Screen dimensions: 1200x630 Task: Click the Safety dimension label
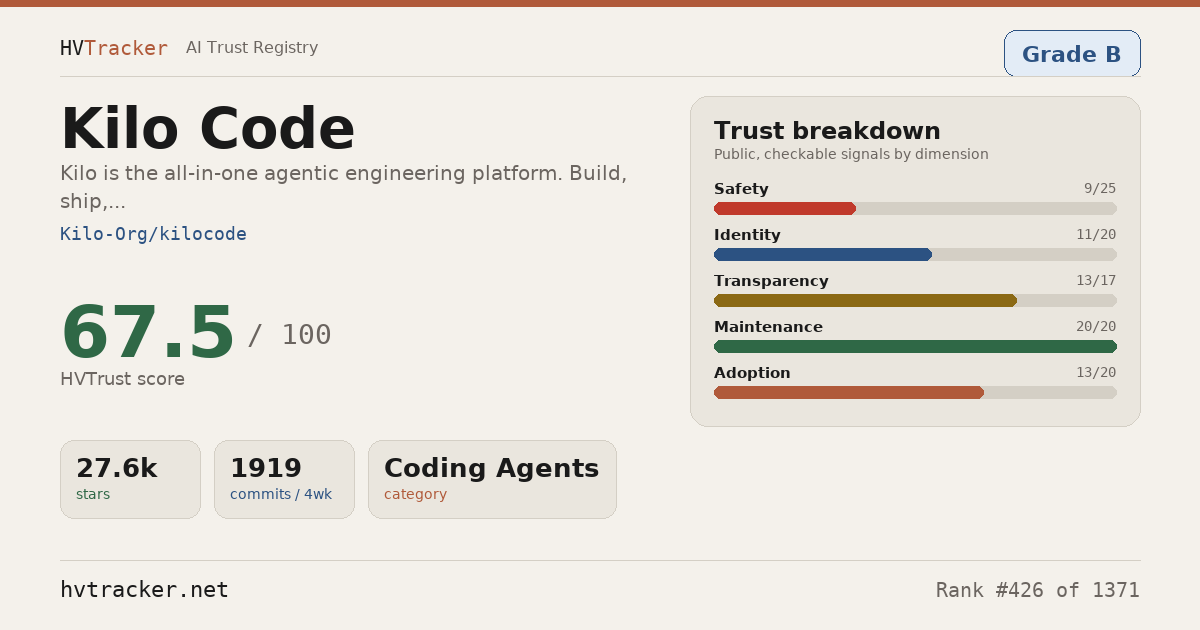[x=741, y=189]
